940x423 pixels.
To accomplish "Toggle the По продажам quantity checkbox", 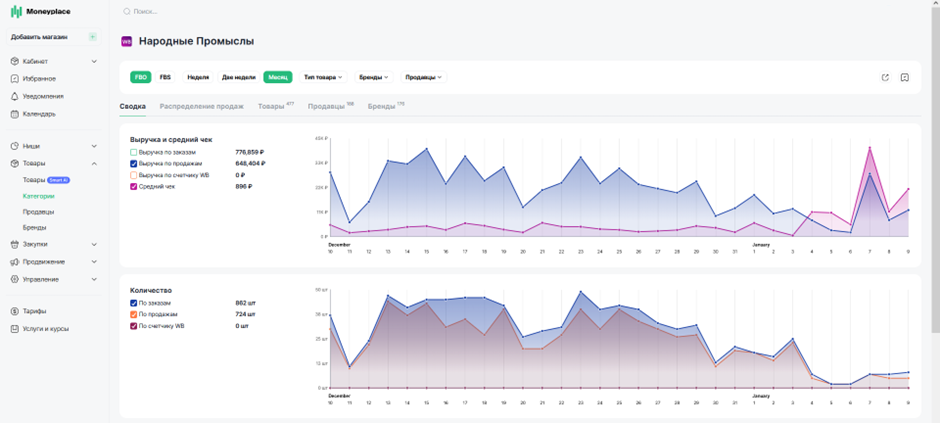I will [x=134, y=315].
